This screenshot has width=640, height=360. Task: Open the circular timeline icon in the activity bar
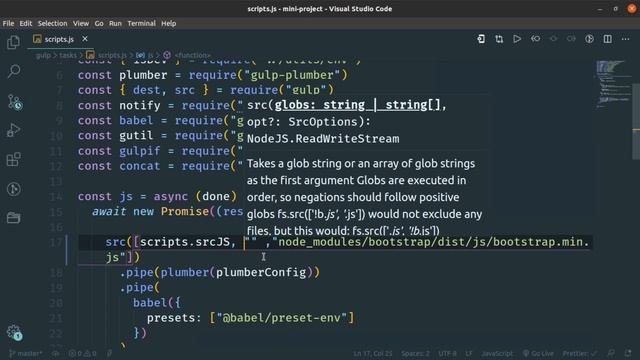coord(13,189)
